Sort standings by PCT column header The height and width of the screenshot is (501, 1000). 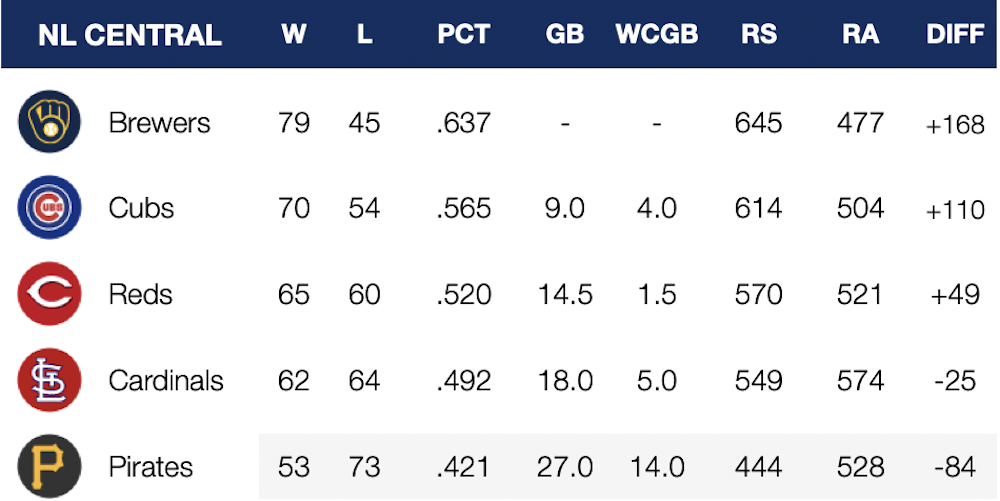coord(463,35)
